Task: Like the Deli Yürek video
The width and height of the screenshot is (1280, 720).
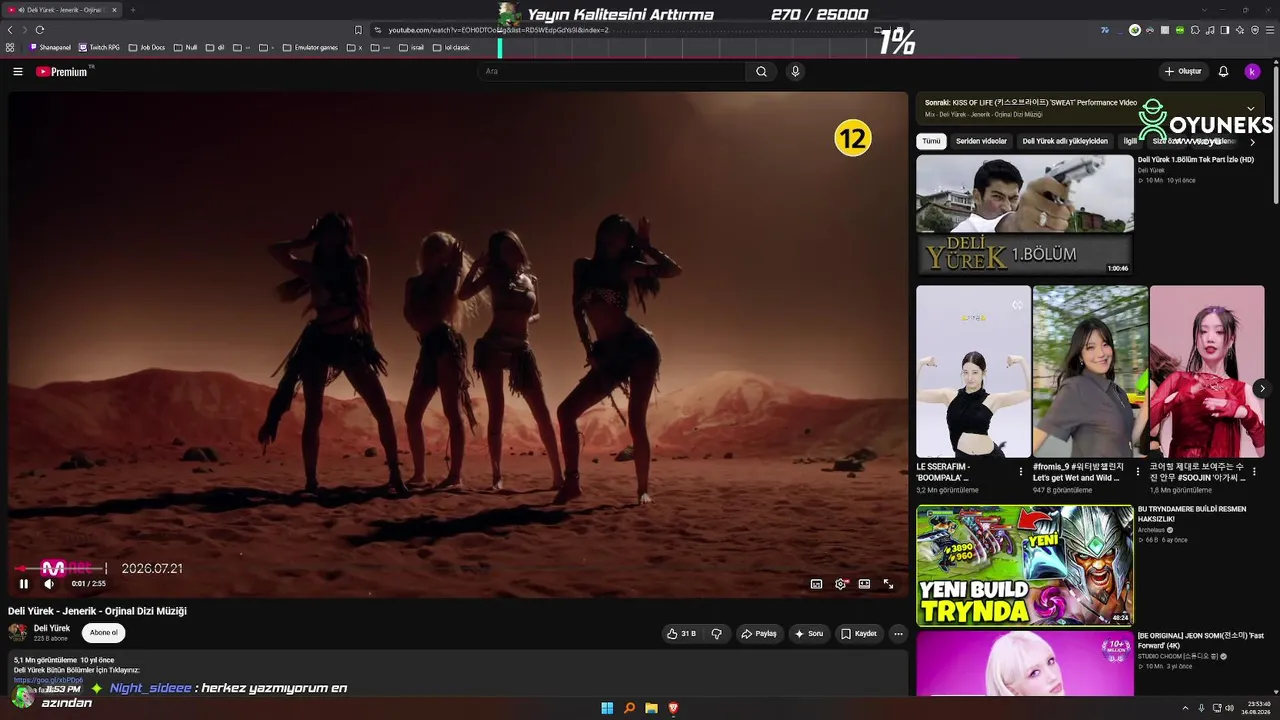Action: 682,634
